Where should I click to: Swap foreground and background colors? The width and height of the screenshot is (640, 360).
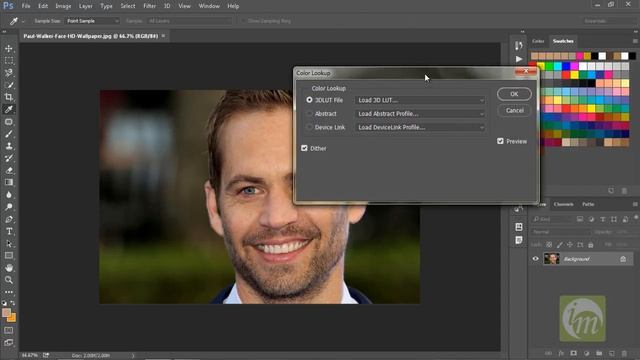pyautogui.click(x=13, y=303)
